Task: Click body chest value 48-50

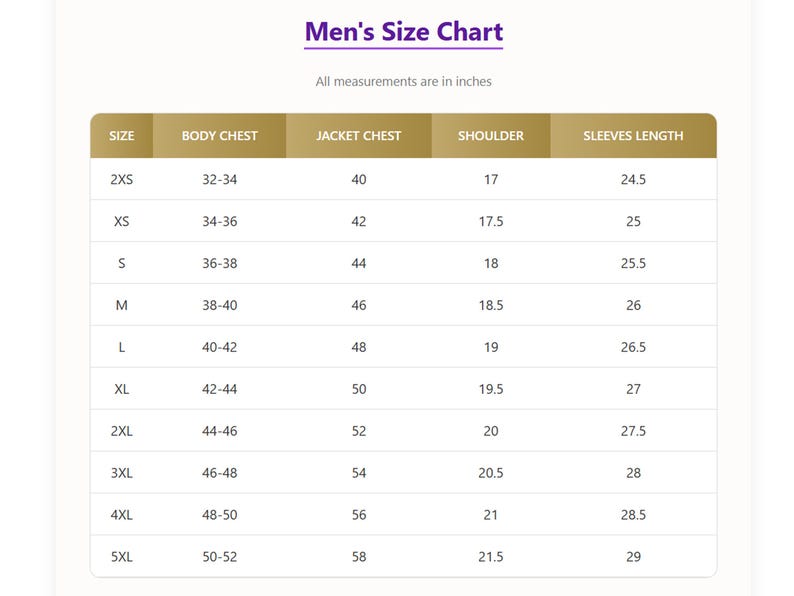Action: 219,515
